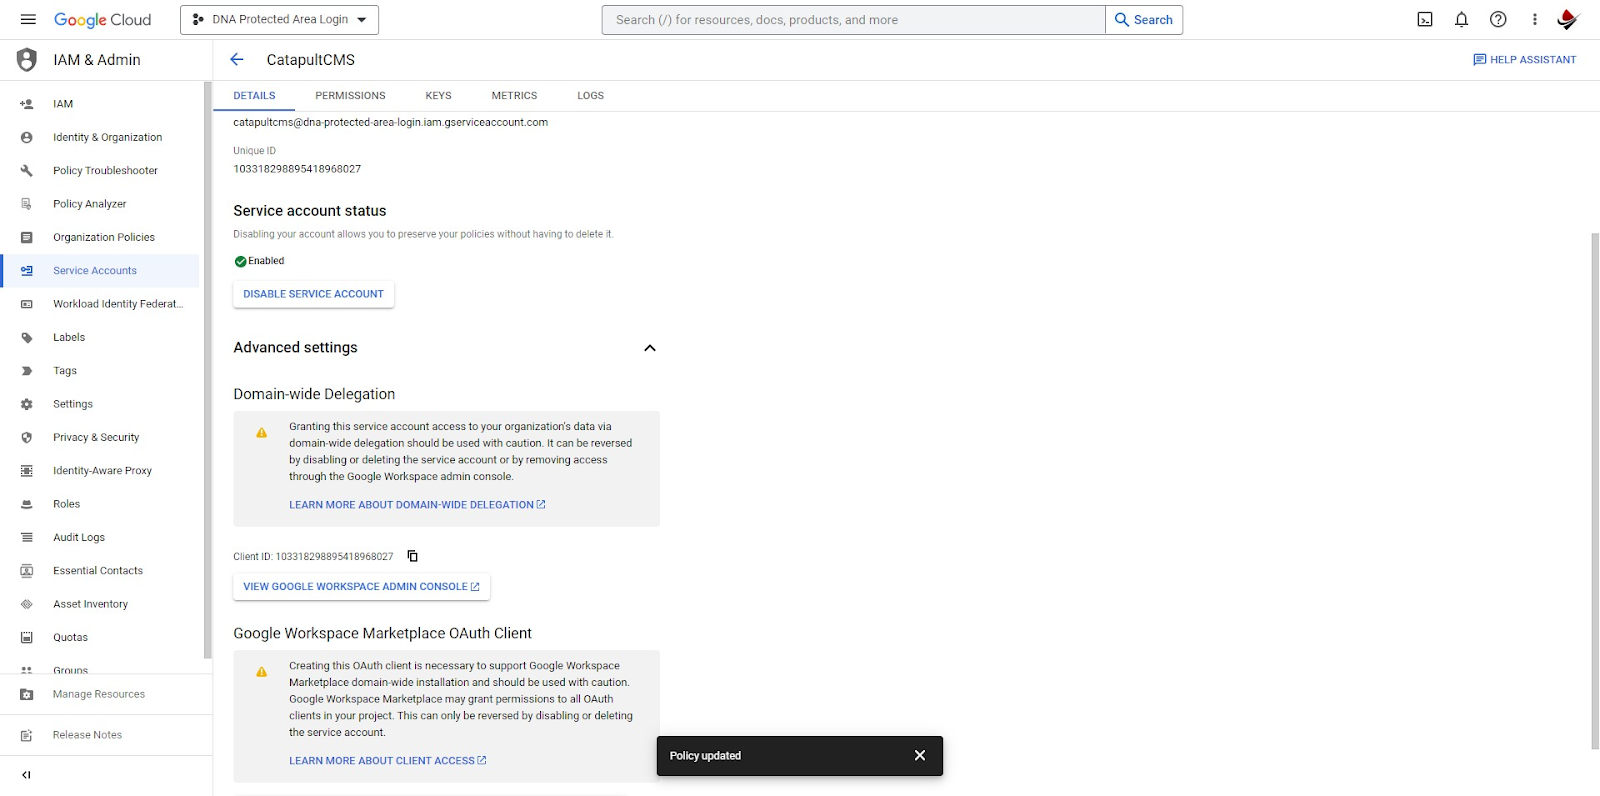Click View Google Workspace Admin Console
Screen dimensions: 1600x796
pyautogui.click(x=361, y=587)
